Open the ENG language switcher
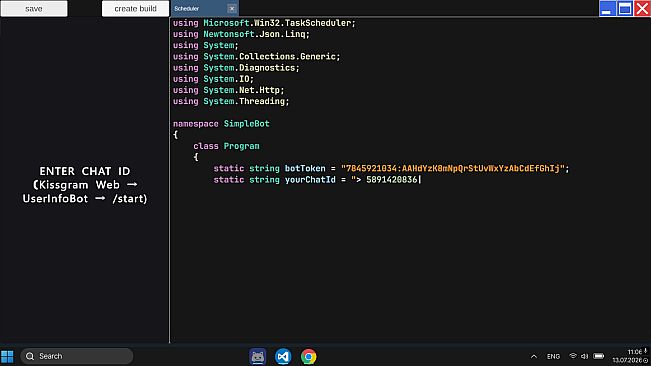The width and height of the screenshot is (651, 366). pos(553,356)
